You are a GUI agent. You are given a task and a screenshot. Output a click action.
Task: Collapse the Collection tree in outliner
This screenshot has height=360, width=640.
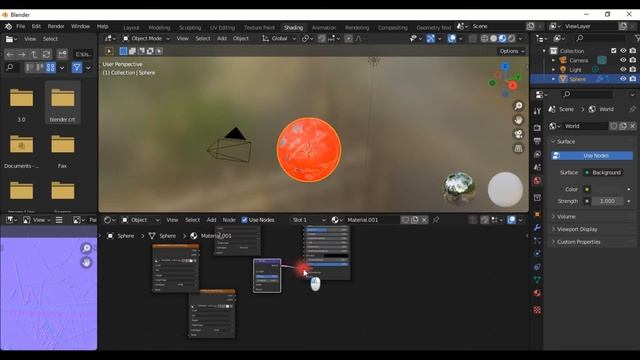click(x=544, y=51)
